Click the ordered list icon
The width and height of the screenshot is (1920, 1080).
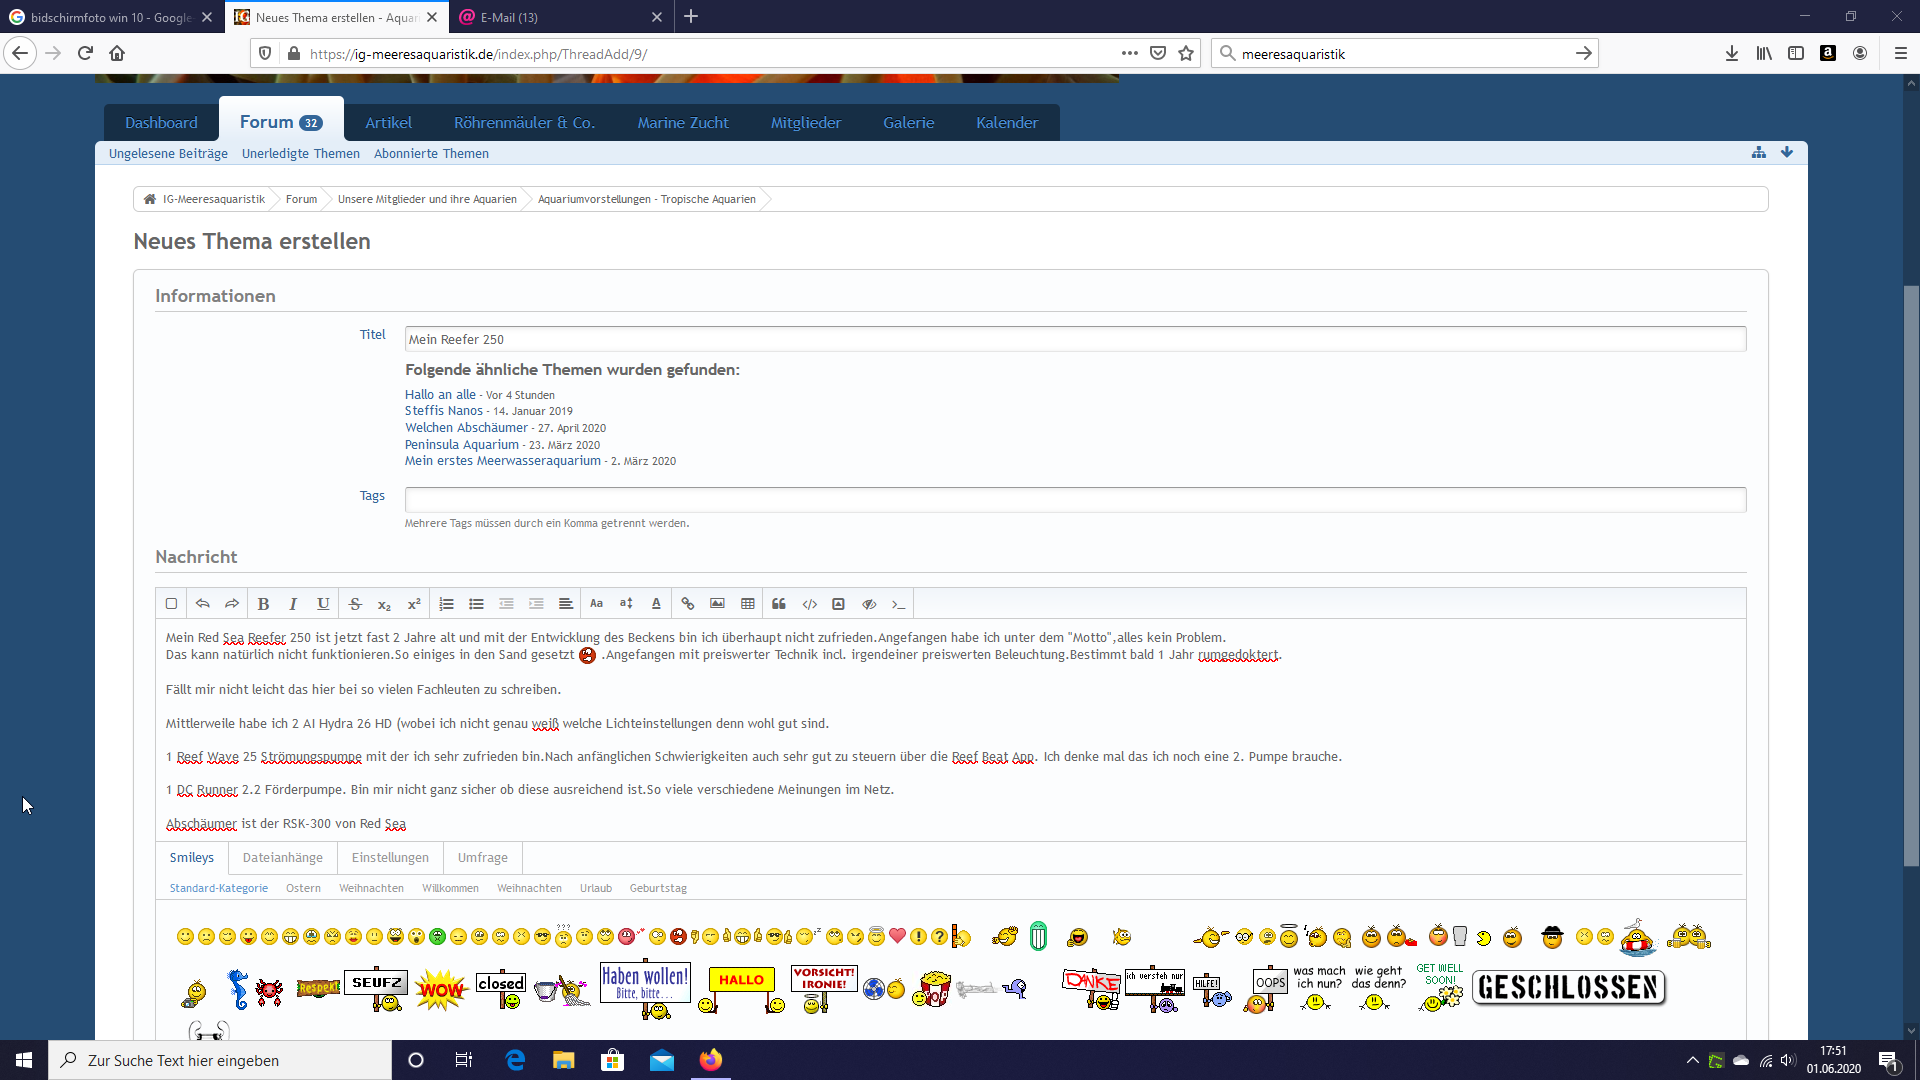point(446,604)
